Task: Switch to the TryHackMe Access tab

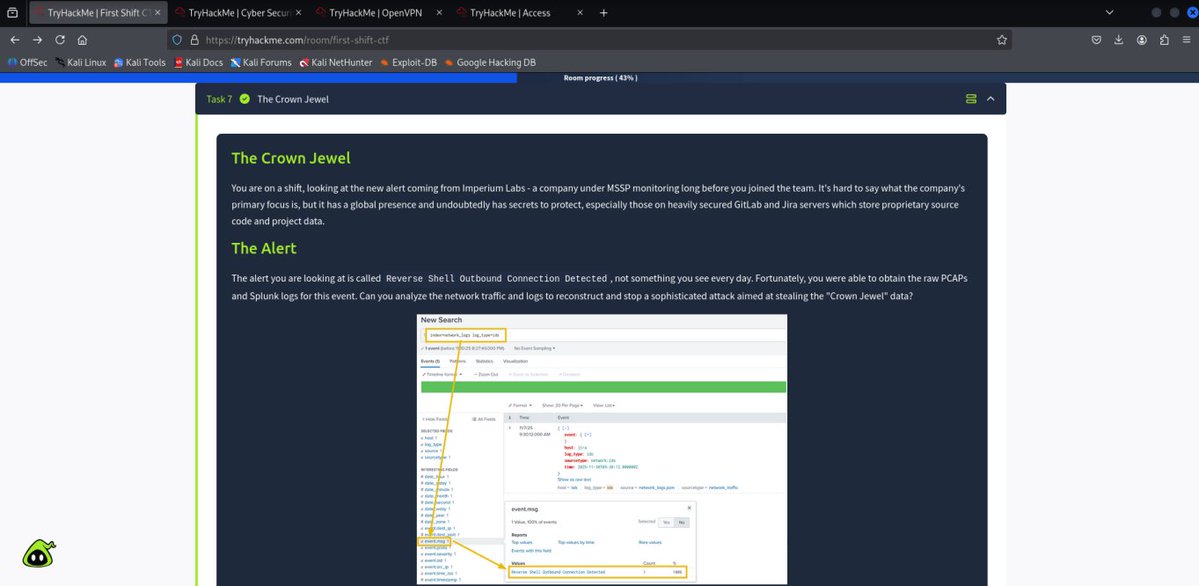Action: point(520,13)
